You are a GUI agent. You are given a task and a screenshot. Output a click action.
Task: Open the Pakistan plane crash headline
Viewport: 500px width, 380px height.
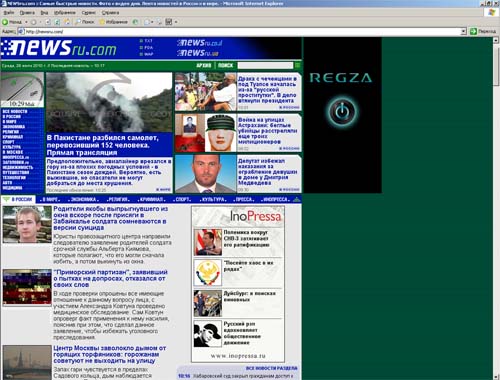click(x=102, y=145)
